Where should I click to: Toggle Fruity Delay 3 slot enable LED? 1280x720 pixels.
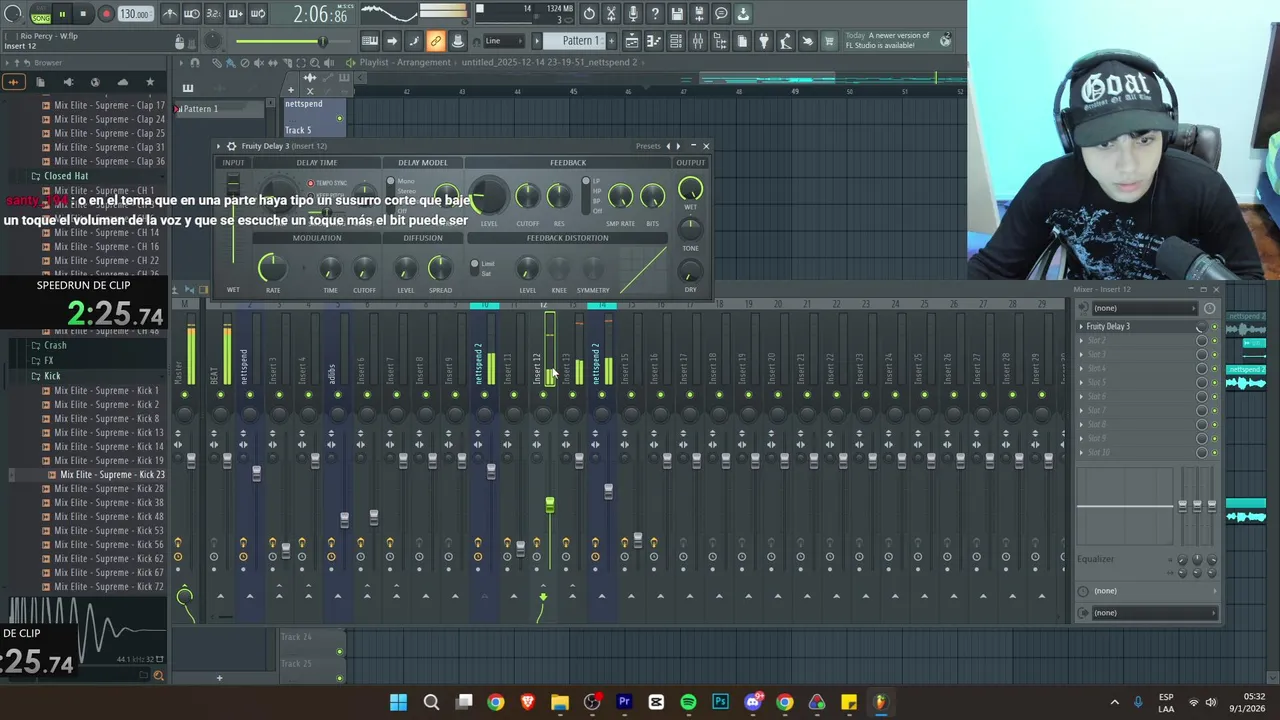1215,327
